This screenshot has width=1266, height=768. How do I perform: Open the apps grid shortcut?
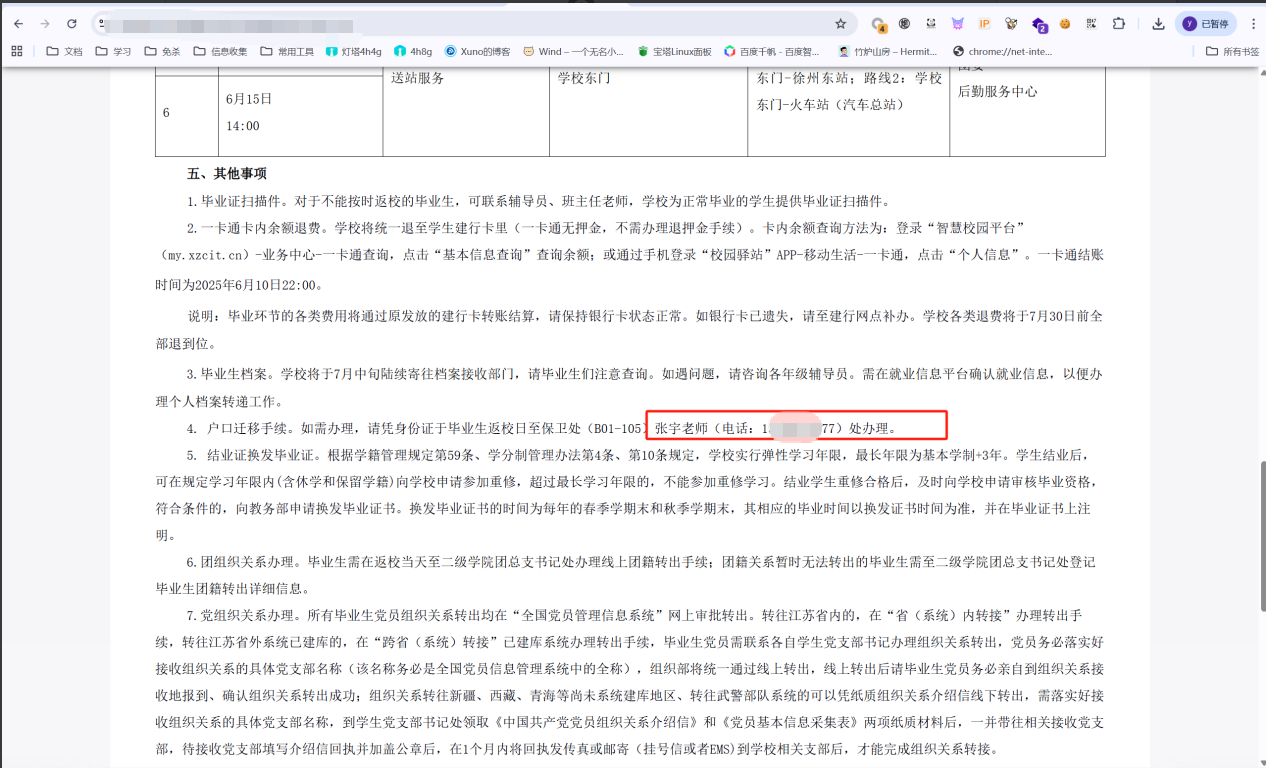tap(17, 51)
